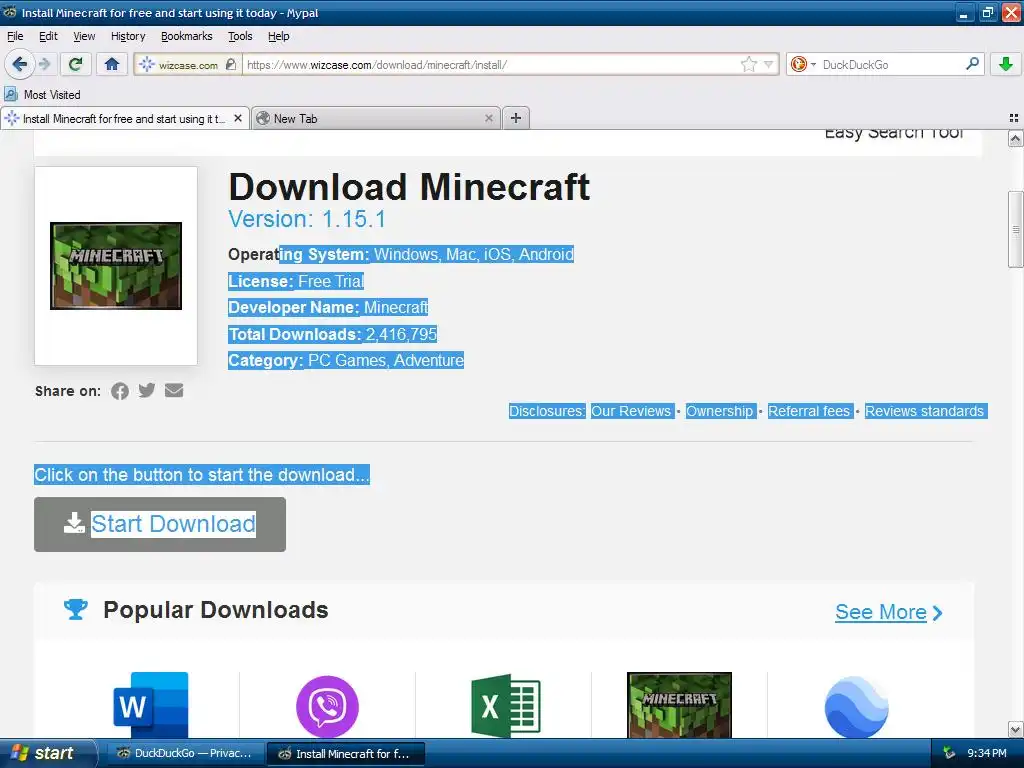This screenshot has width=1024, height=768.
Task: Open the Downloads green arrow button
Action: 1006,64
